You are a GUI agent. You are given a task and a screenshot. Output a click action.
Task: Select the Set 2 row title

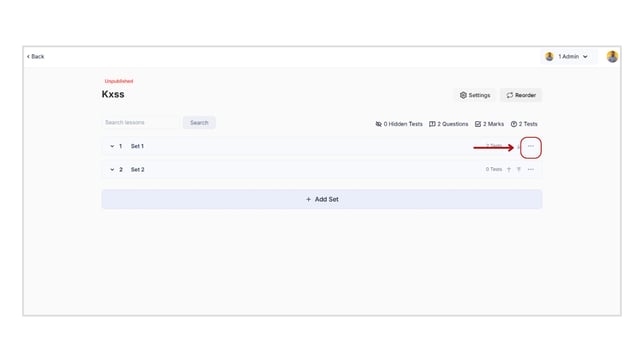(138, 169)
